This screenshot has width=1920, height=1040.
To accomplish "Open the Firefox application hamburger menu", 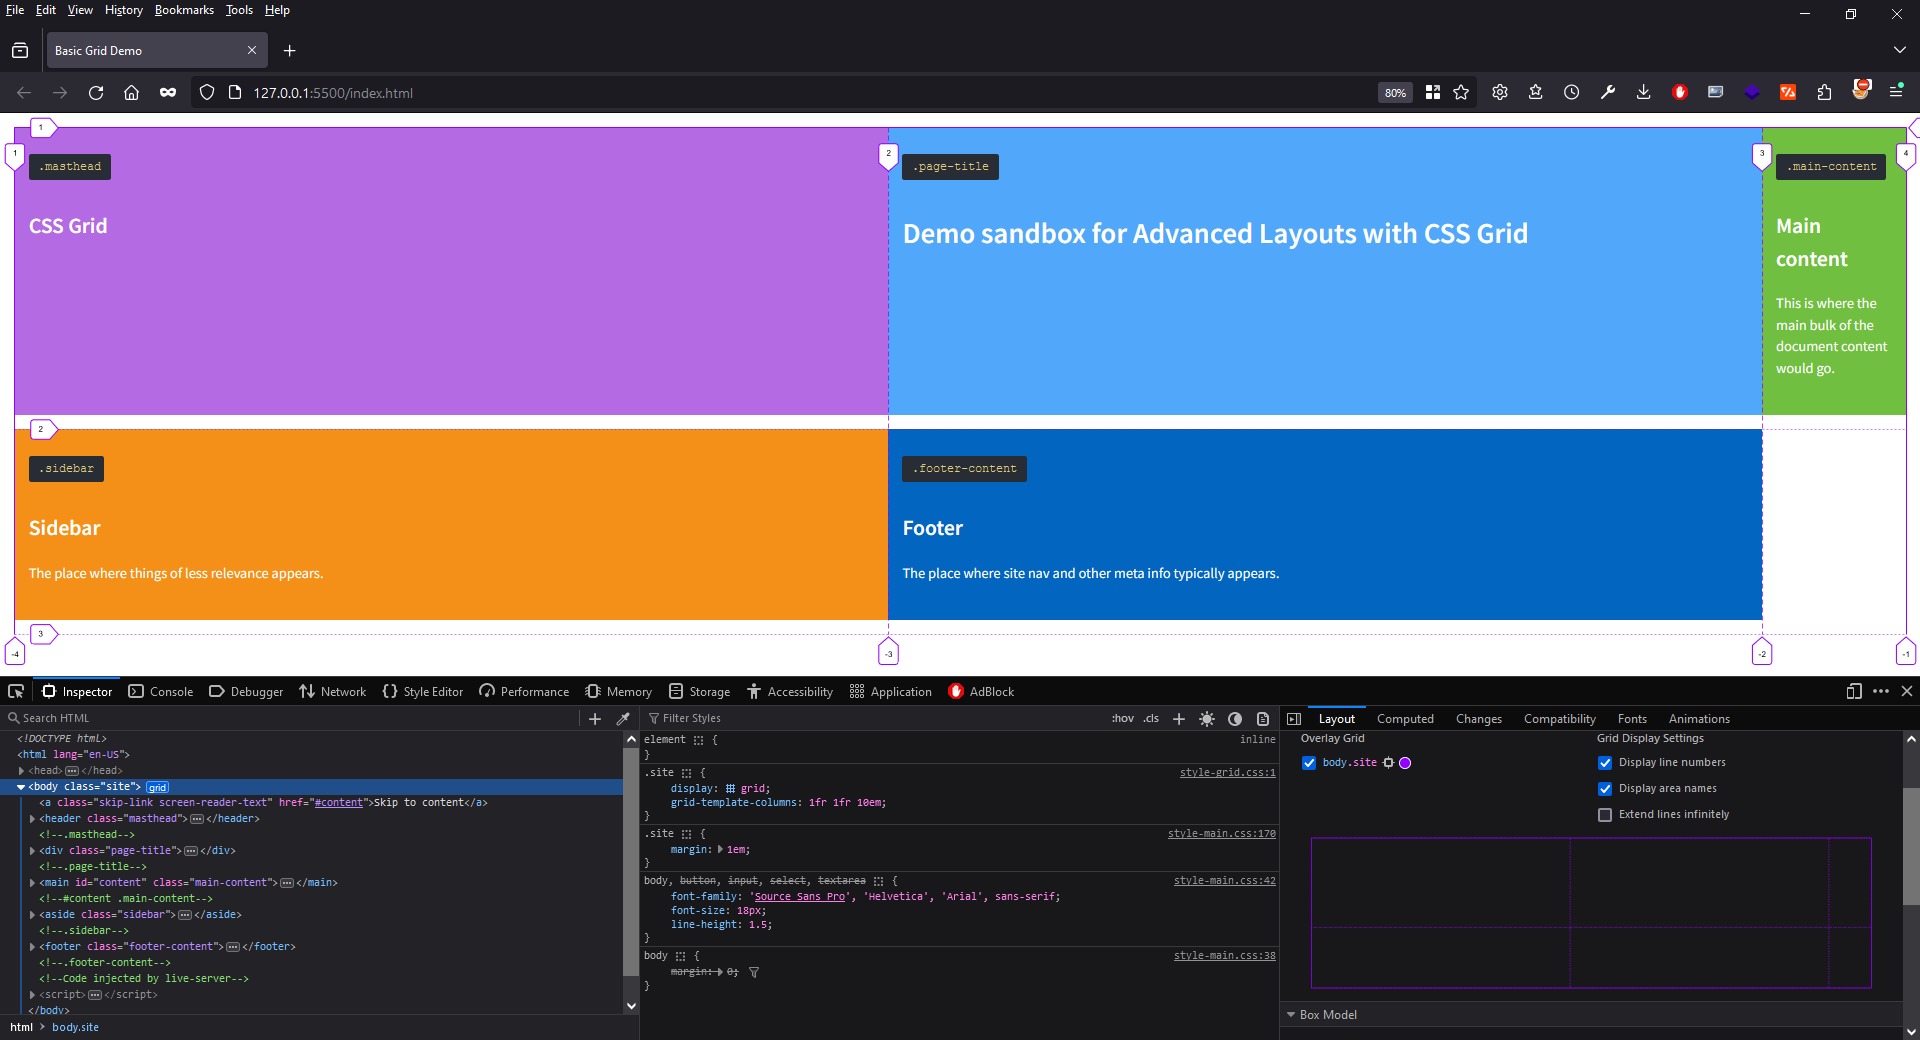I will coord(1896,91).
